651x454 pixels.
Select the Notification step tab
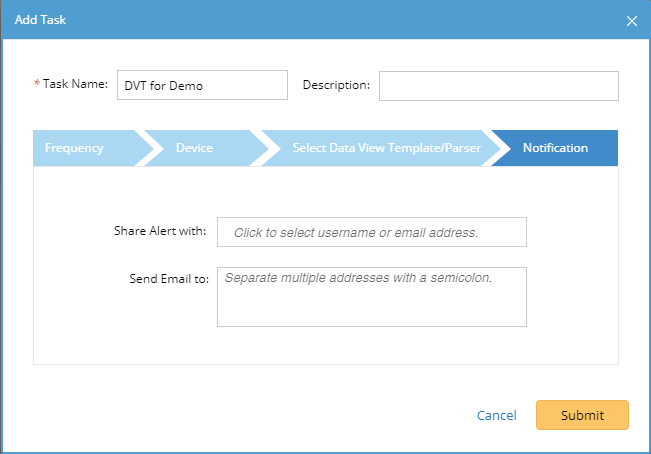(x=556, y=148)
